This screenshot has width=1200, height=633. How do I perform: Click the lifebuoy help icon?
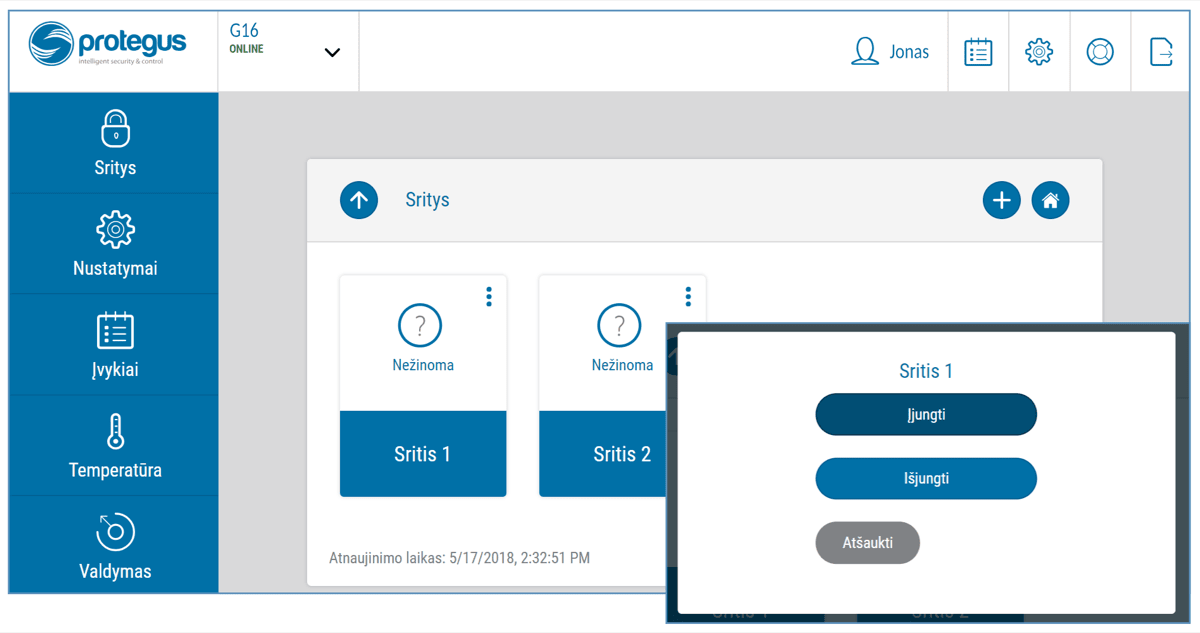1100,52
